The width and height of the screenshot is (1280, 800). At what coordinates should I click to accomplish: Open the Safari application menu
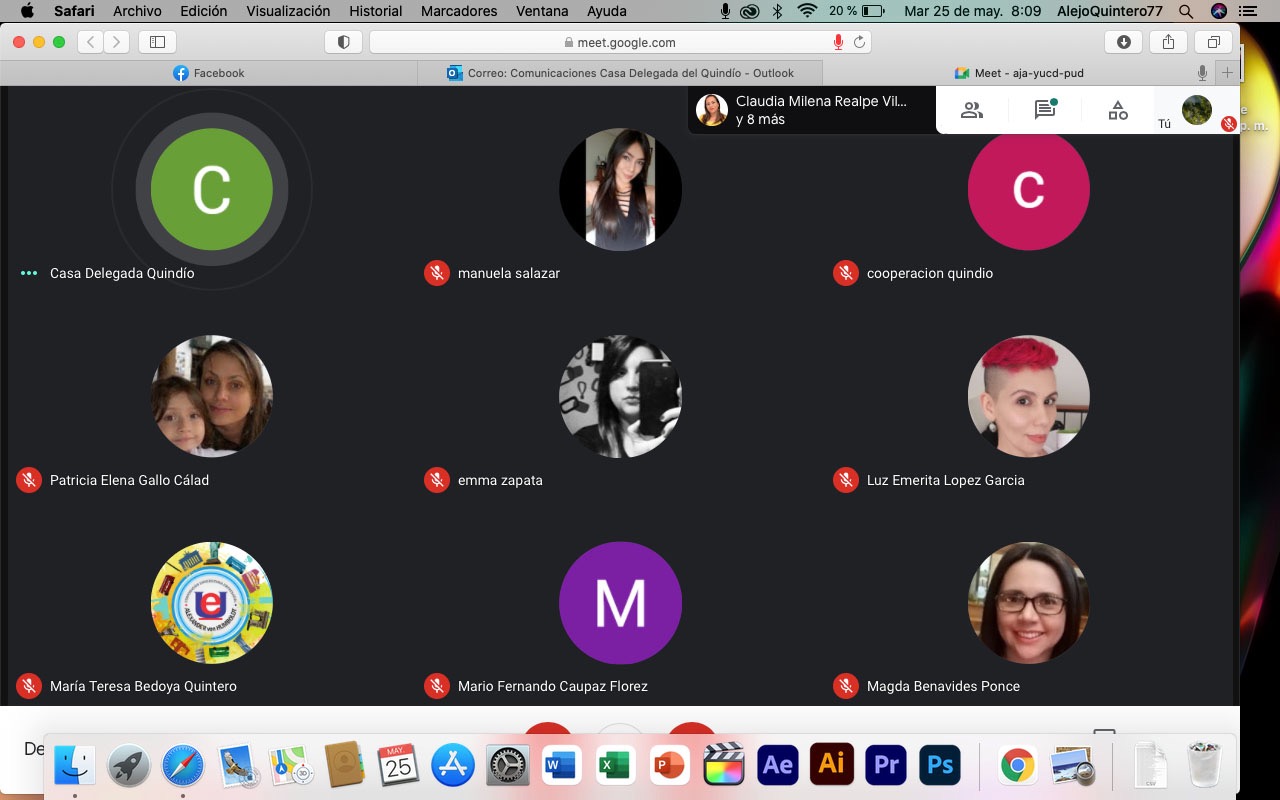pyautogui.click(x=75, y=11)
